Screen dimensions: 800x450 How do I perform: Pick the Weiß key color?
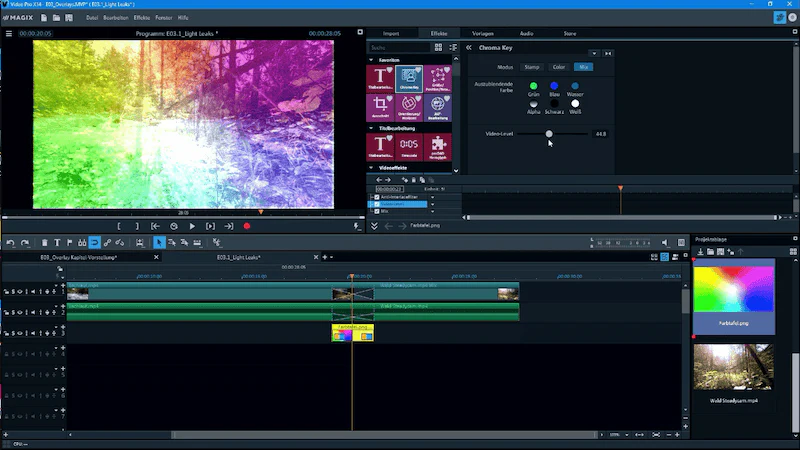click(575, 104)
